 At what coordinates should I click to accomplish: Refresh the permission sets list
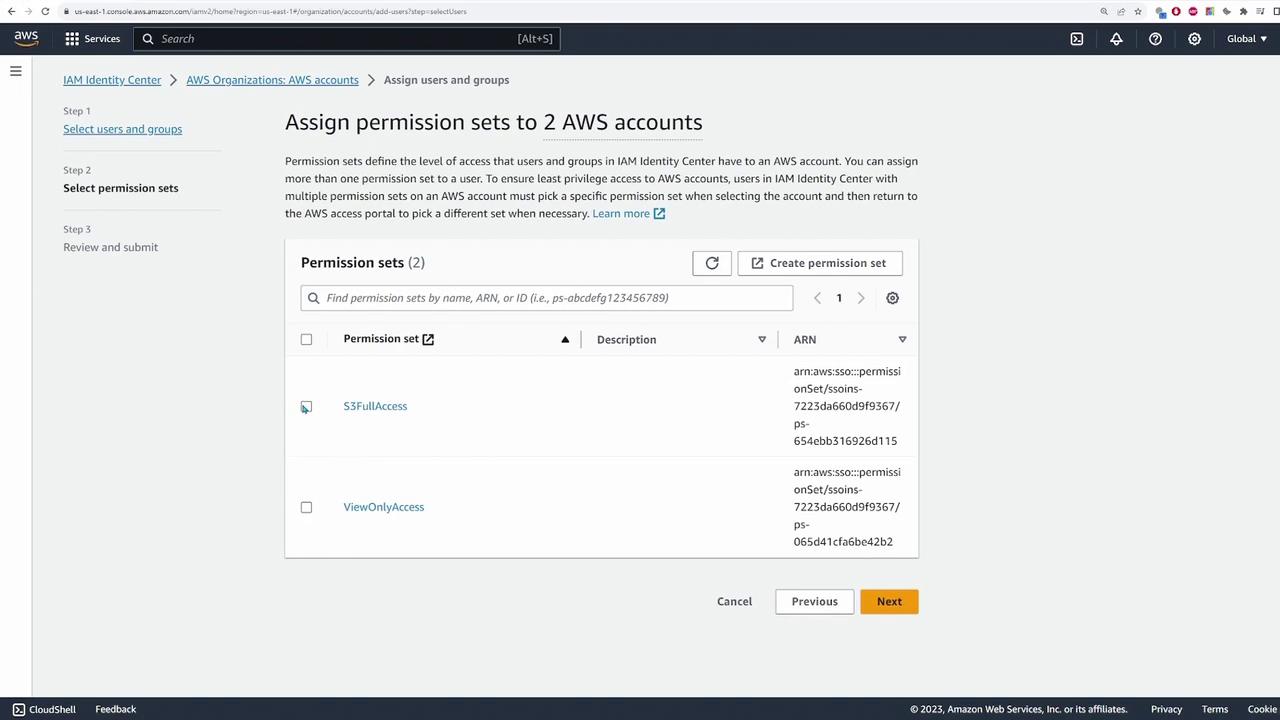[712, 263]
